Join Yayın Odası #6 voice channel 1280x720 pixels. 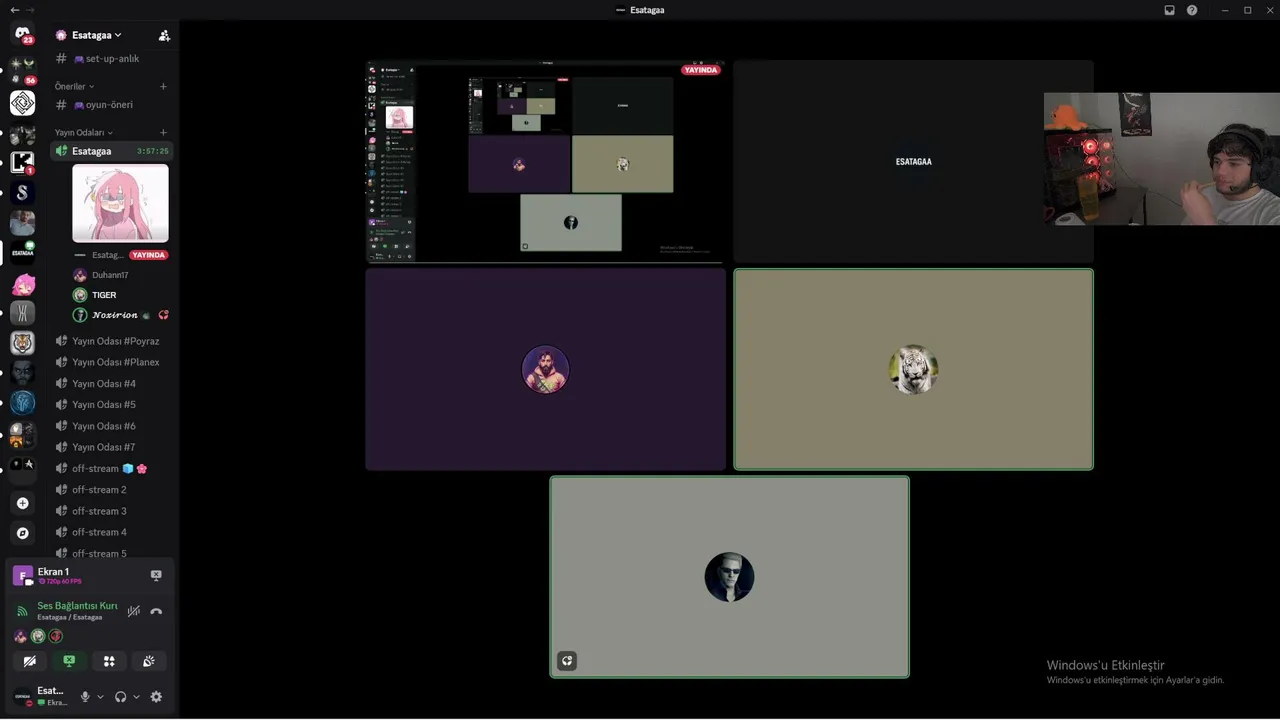[112, 426]
